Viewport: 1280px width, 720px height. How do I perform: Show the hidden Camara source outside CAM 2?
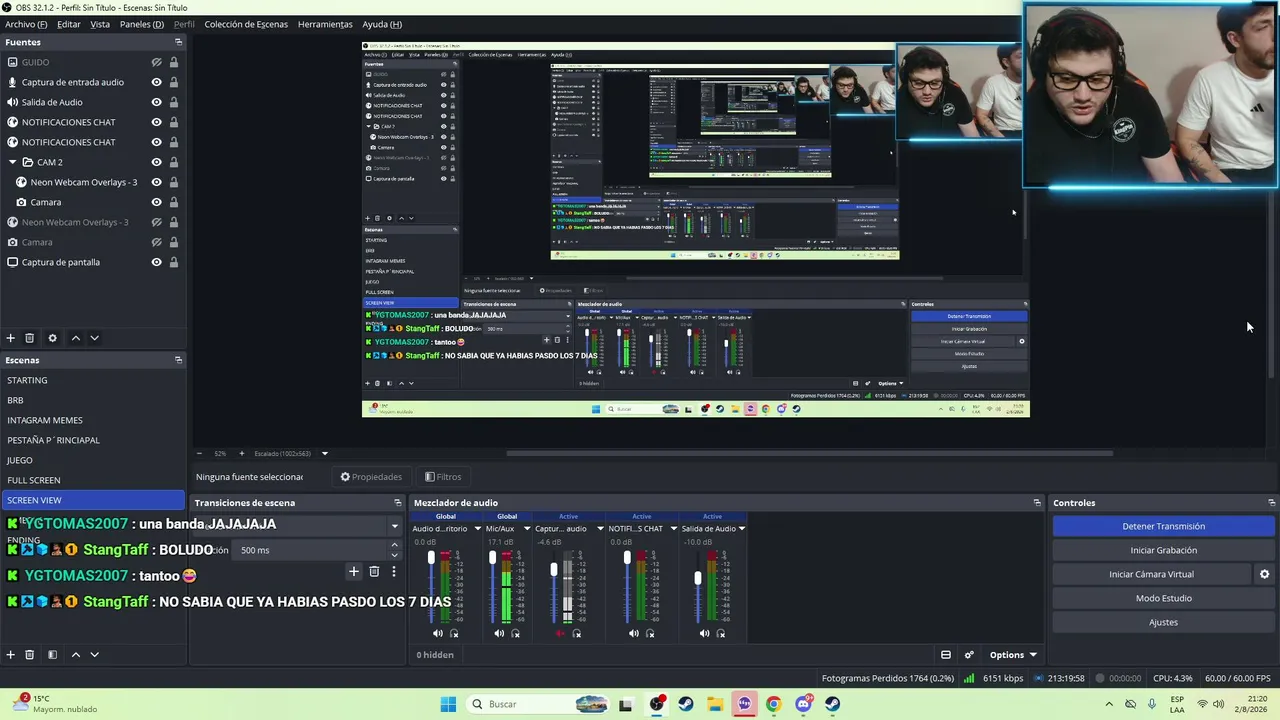[x=157, y=242]
